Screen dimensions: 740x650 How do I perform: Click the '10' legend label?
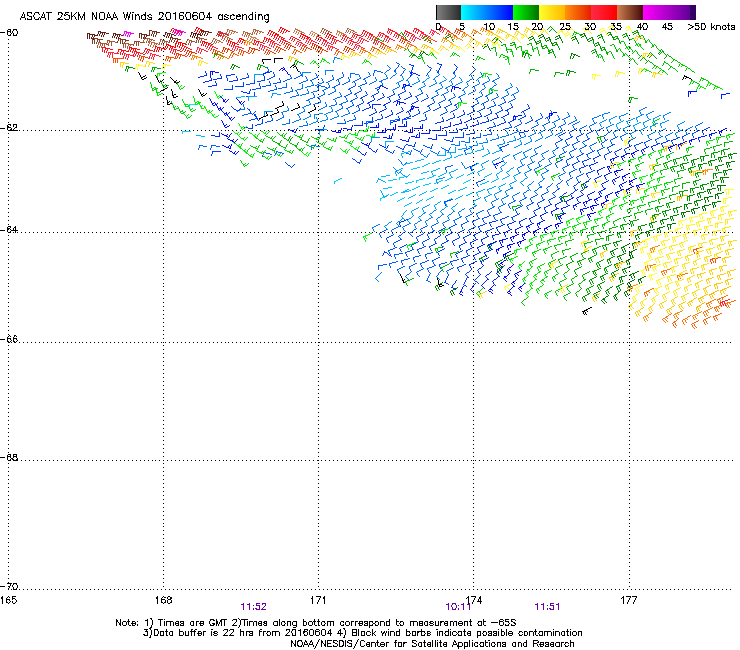[x=489, y=26]
